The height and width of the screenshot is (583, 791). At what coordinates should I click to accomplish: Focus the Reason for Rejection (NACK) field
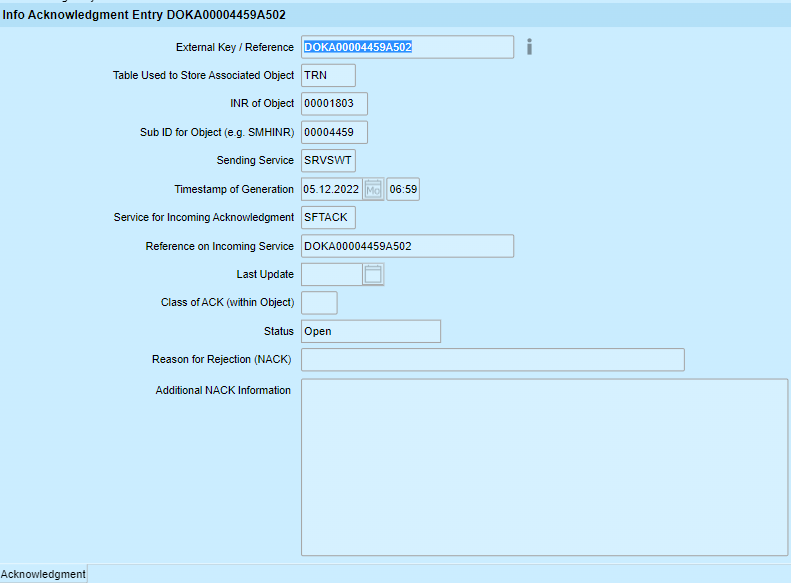(492, 360)
